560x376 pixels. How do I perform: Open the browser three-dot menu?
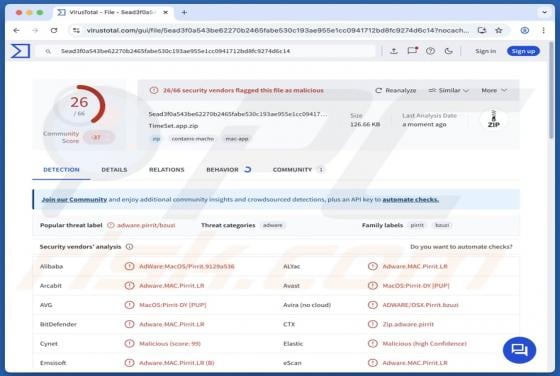point(543,31)
